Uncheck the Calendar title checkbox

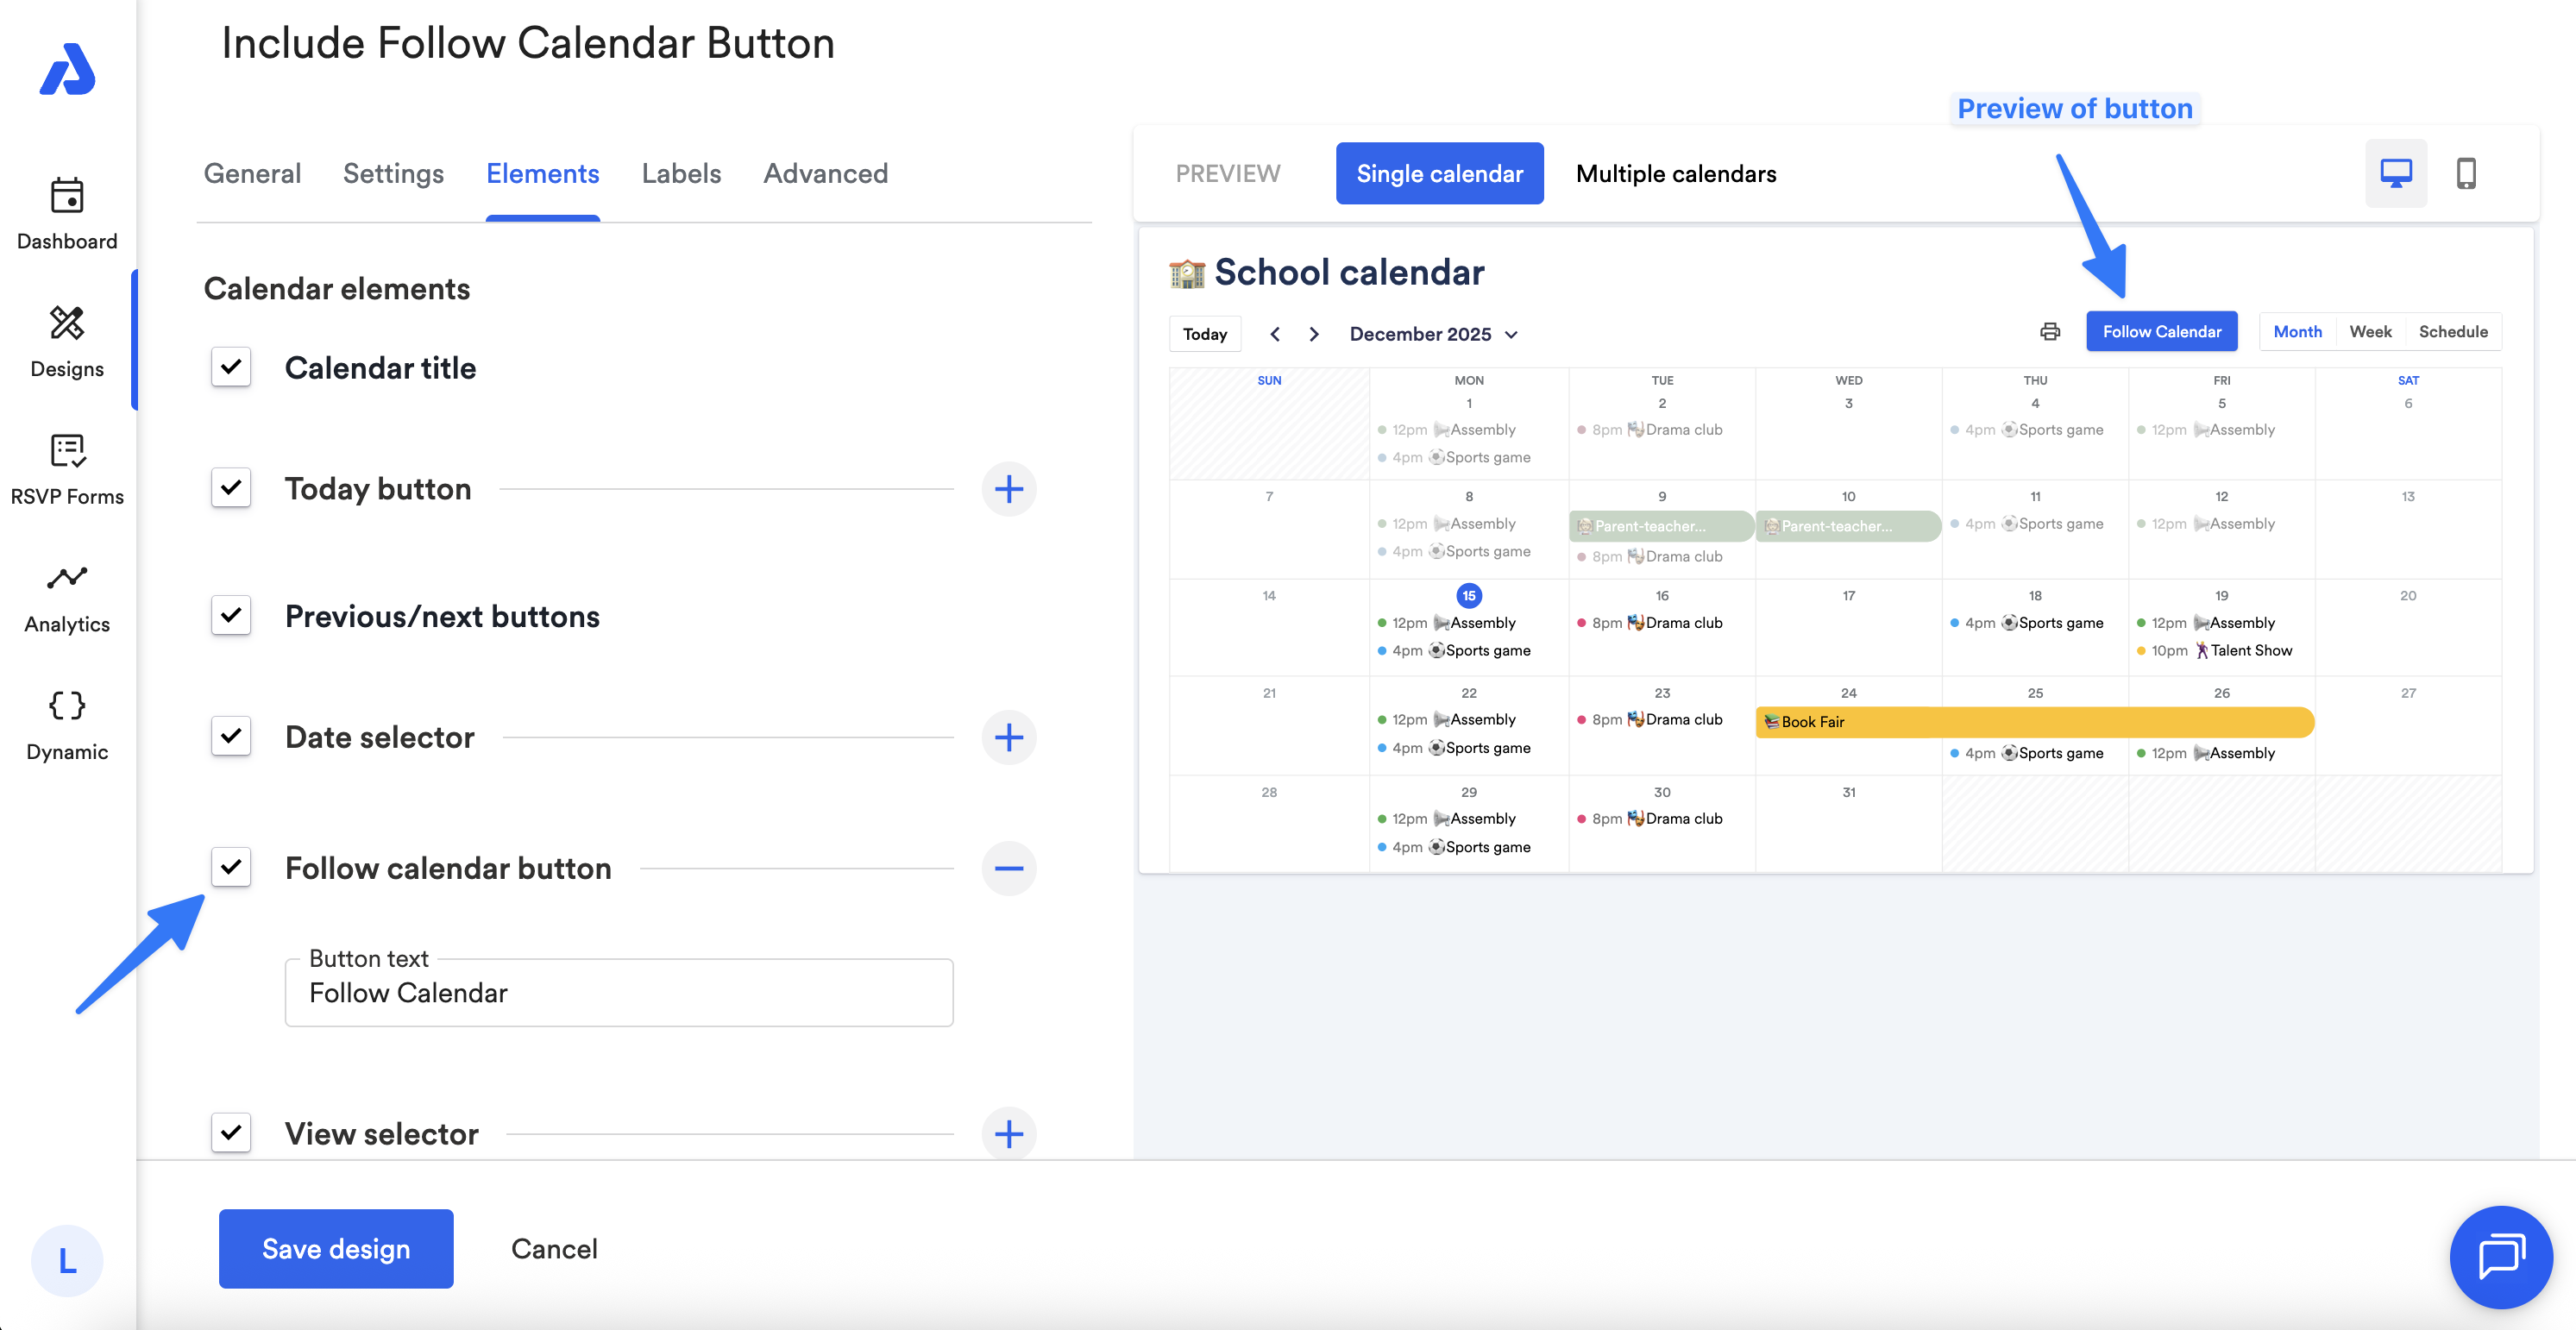pos(231,367)
